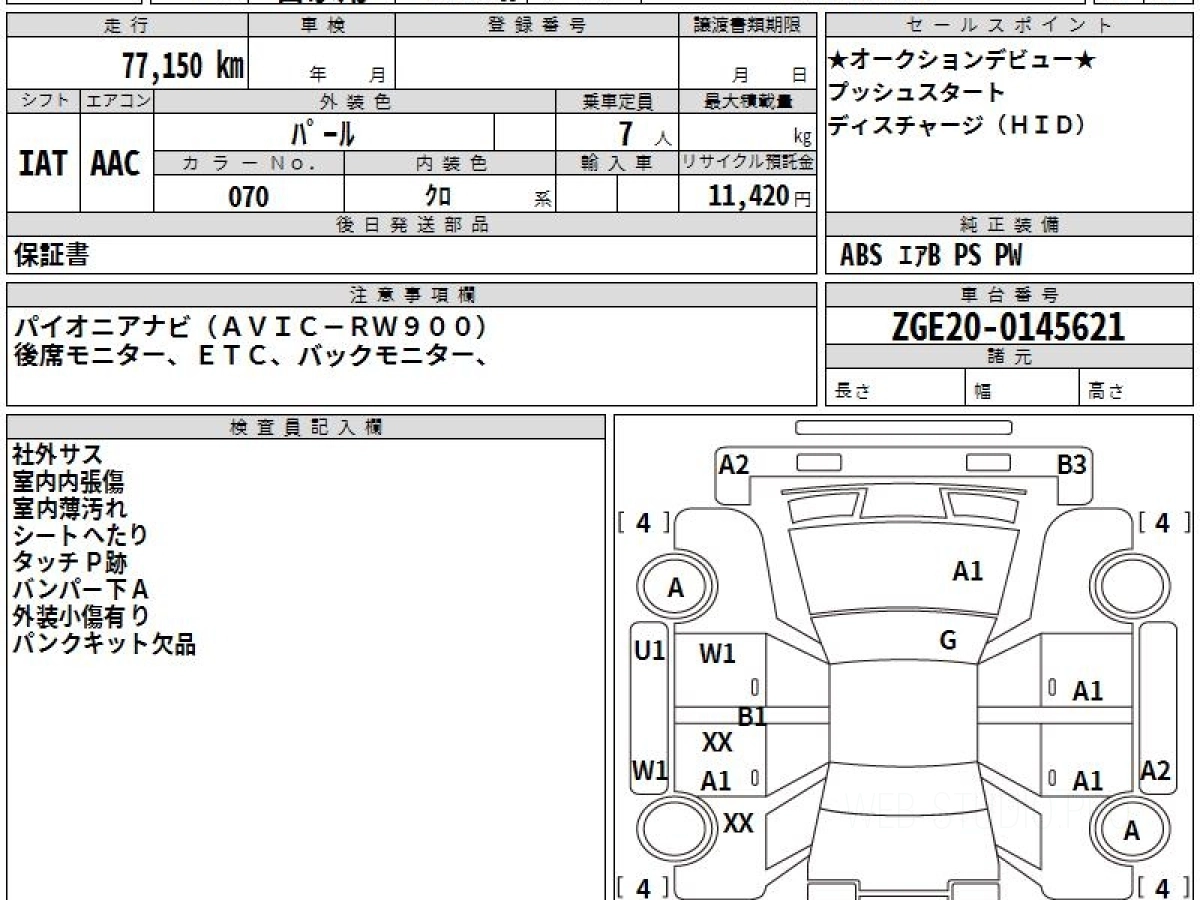Screen dimensions: 1200x900
Task: Click the 走行 column header
Action: coord(126,26)
